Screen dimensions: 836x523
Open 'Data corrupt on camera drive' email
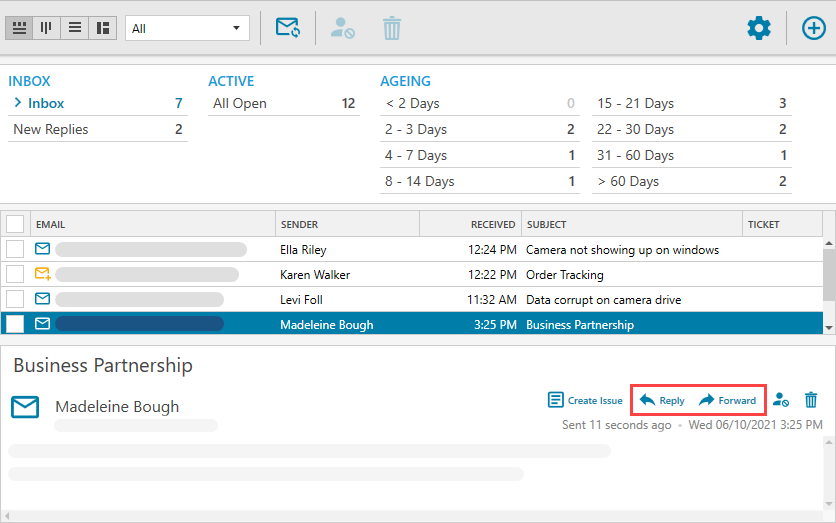pyautogui.click(x=604, y=300)
